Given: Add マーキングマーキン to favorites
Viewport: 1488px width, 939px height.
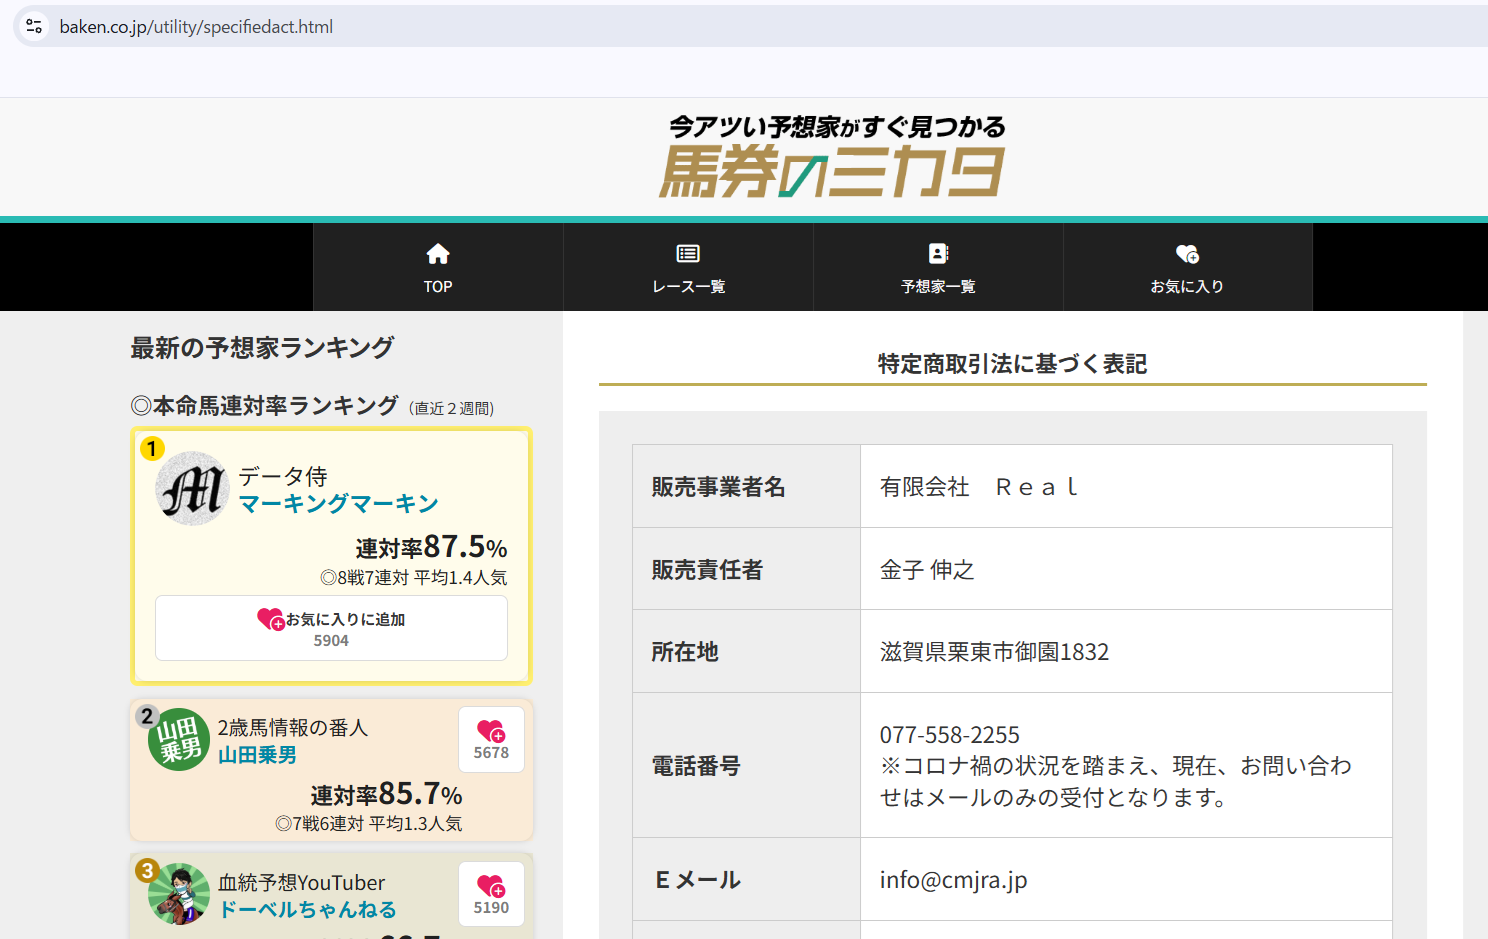Looking at the screenshot, I should click(331, 628).
